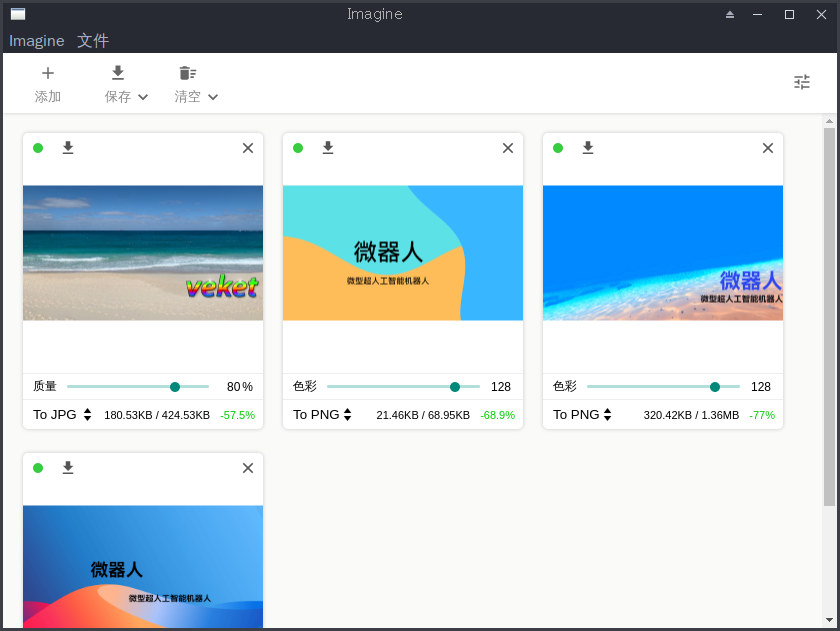The image size is (840, 631).
Task: Click the 色彩 label on 320.42KB card
Action: point(565,386)
